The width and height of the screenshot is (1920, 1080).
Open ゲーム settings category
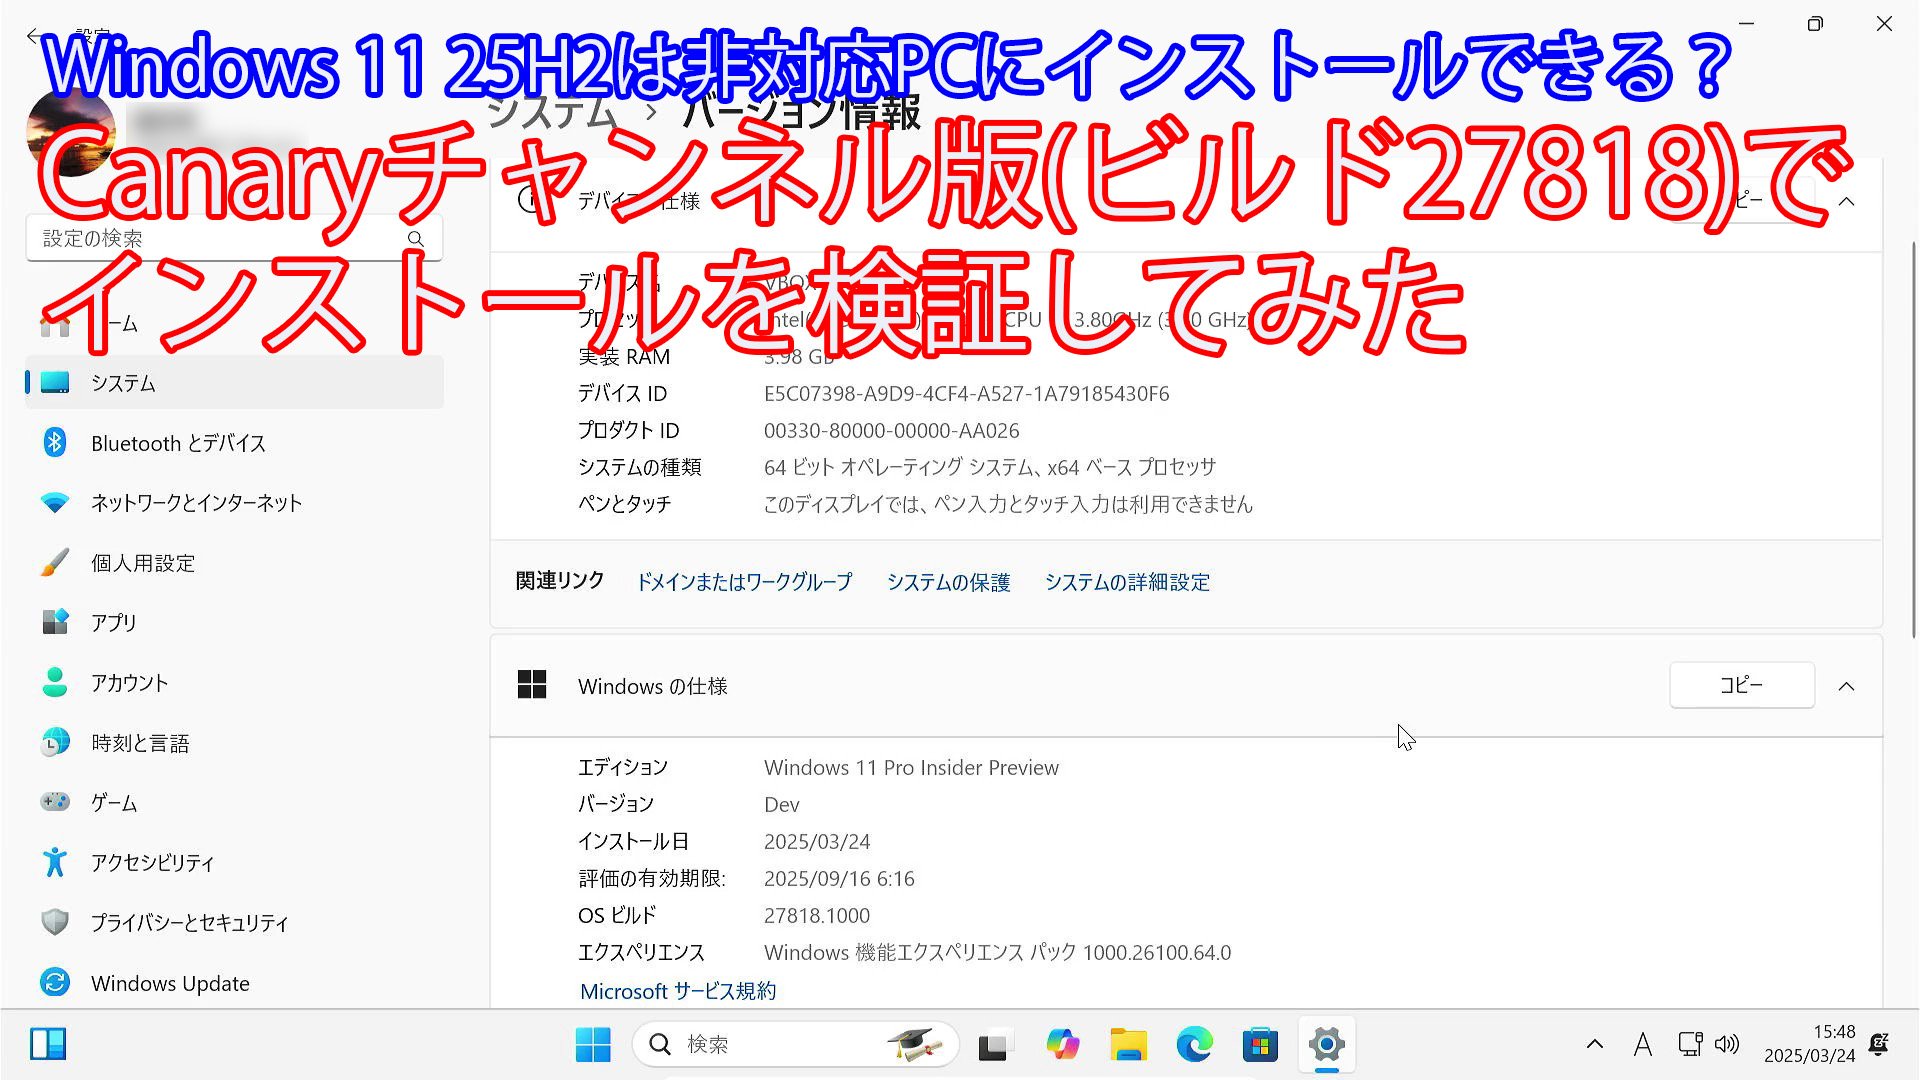point(234,803)
